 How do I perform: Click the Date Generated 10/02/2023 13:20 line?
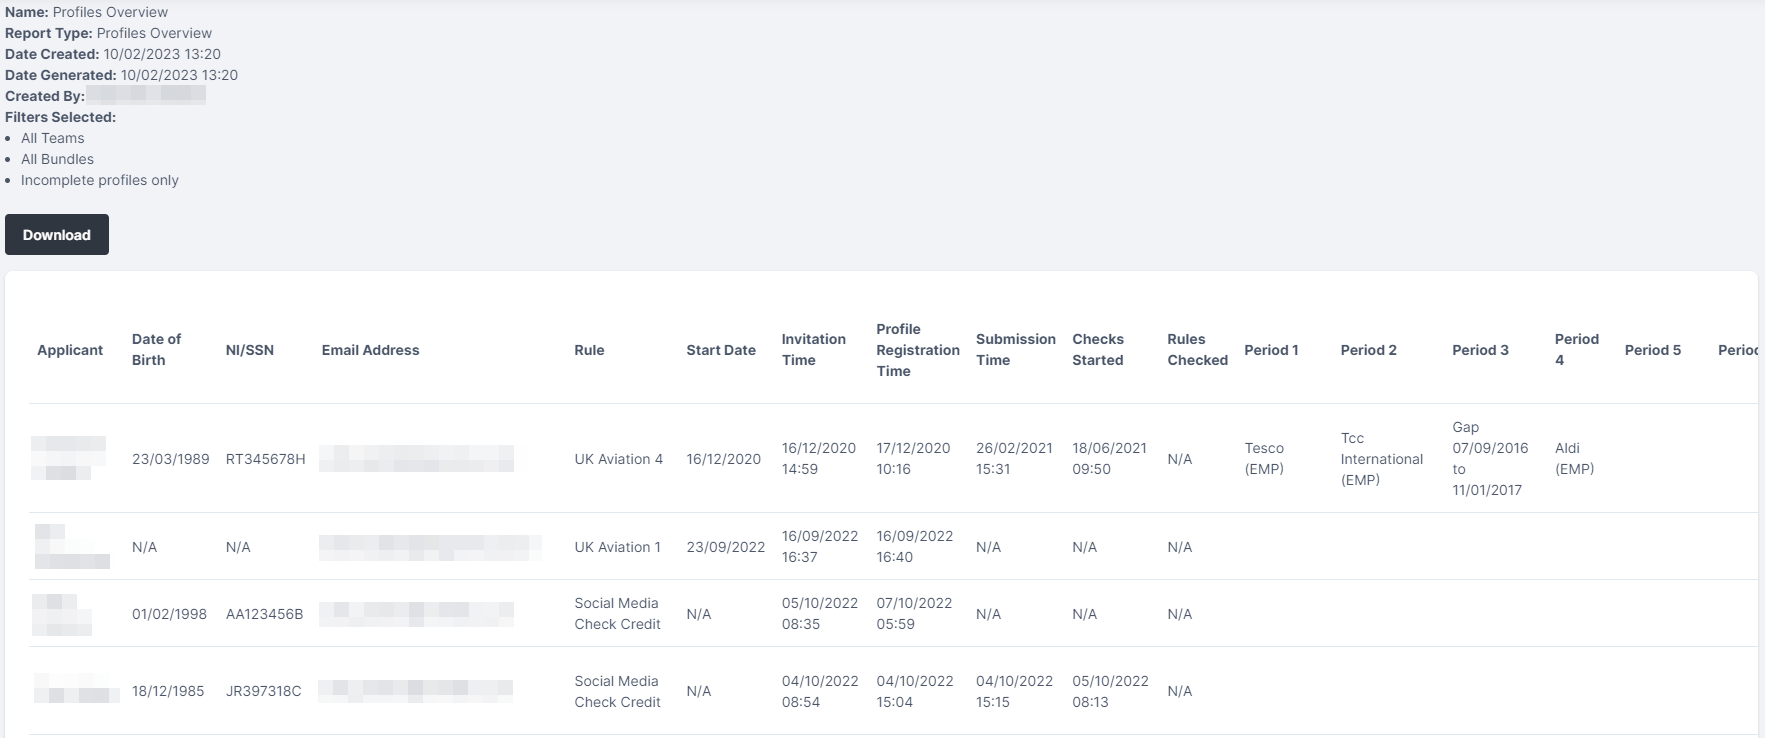[x=121, y=75]
